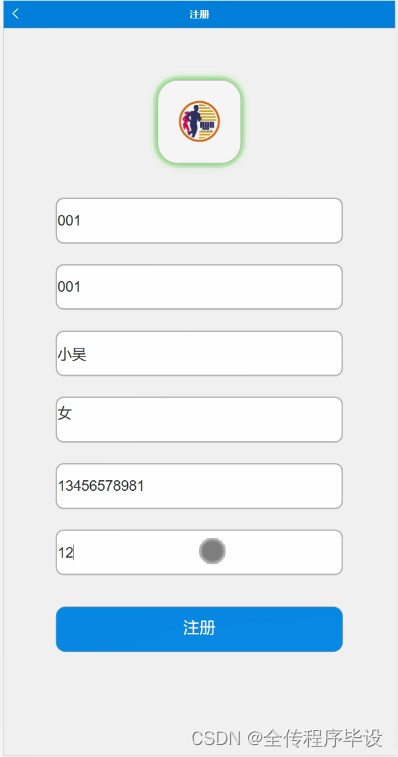Focus the first field containing 001
This screenshot has height=757, width=398.
click(199, 221)
